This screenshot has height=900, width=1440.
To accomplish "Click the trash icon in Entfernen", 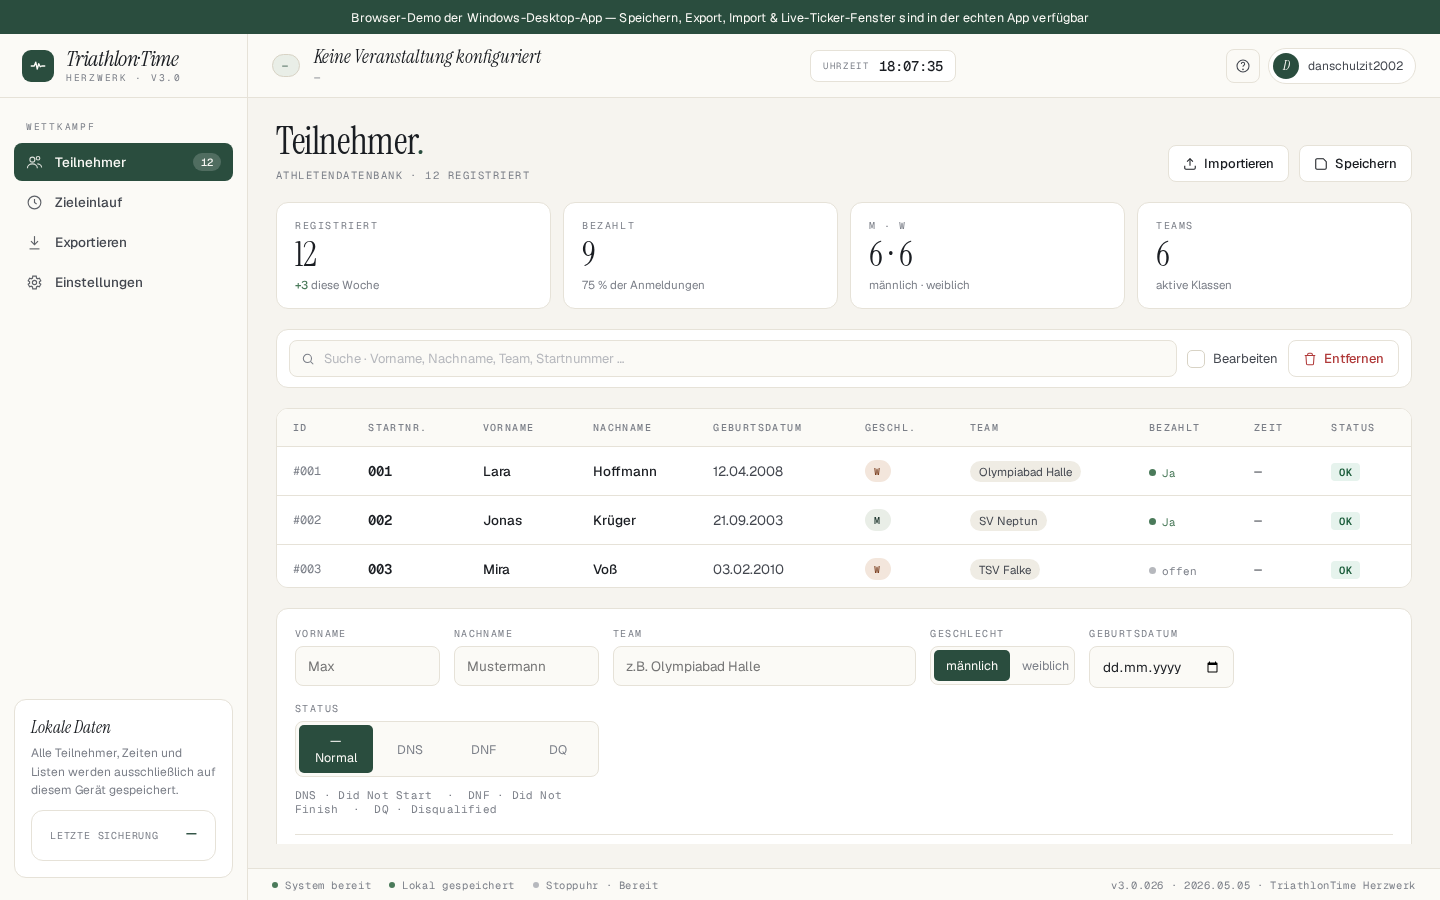I will (1310, 359).
